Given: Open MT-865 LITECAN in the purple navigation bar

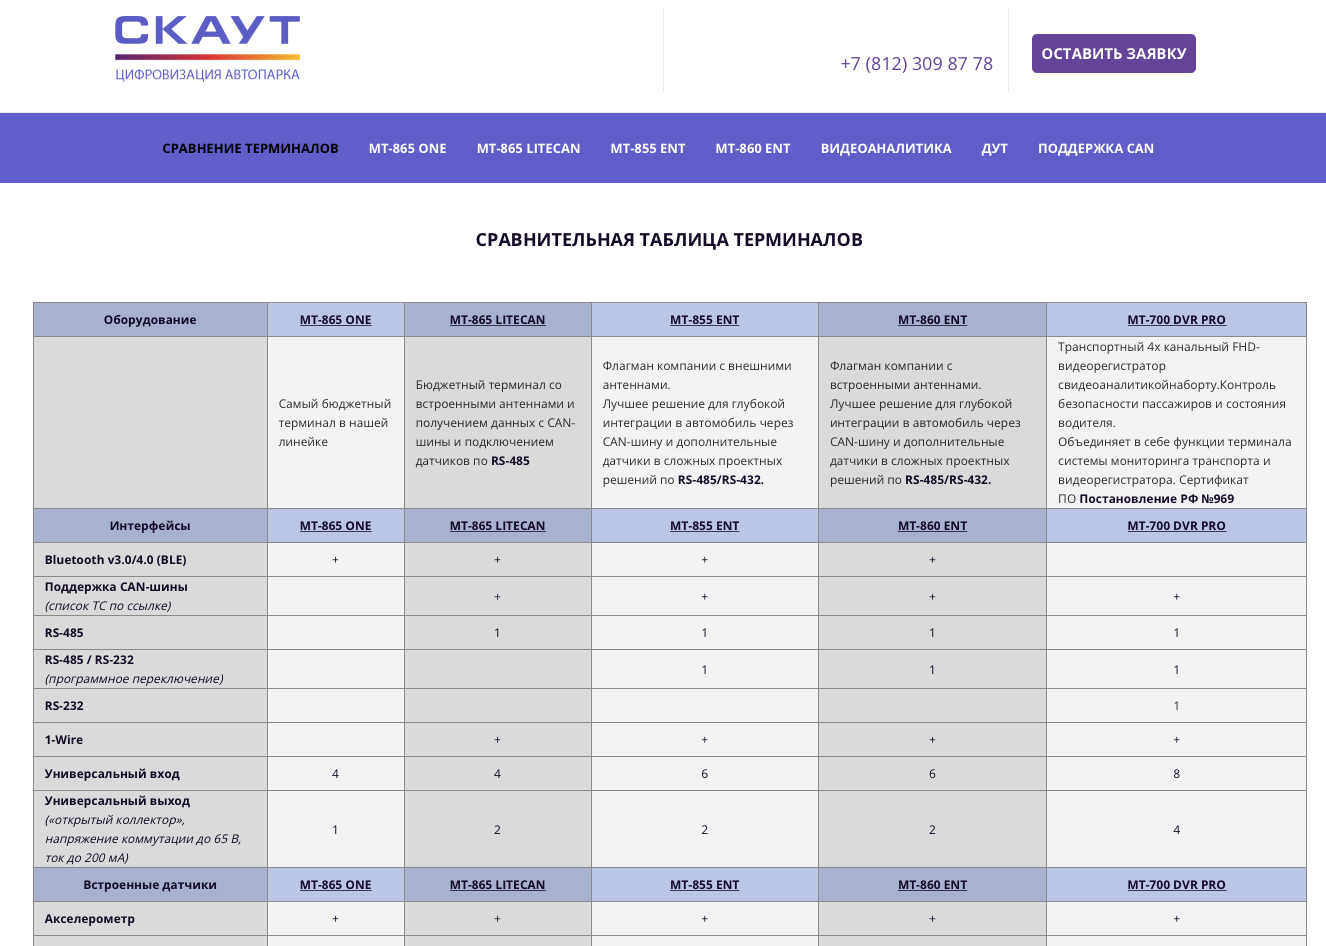Looking at the screenshot, I should click(x=528, y=148).
